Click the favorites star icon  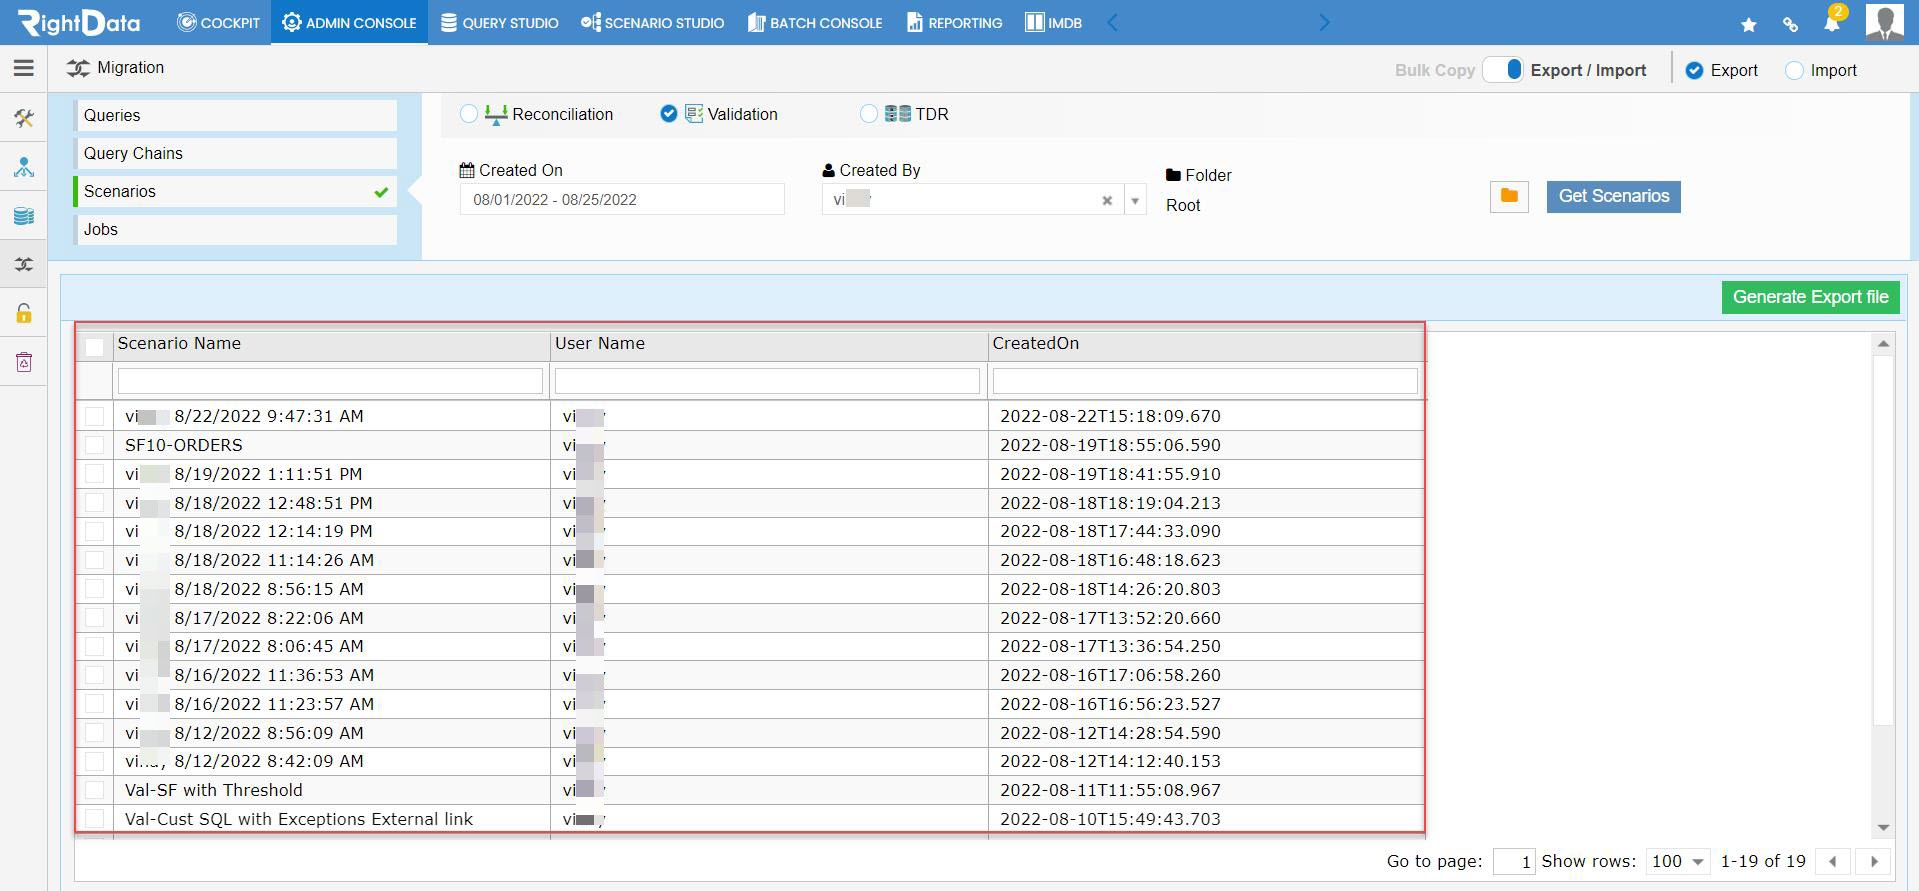[x=1749, y=24]
